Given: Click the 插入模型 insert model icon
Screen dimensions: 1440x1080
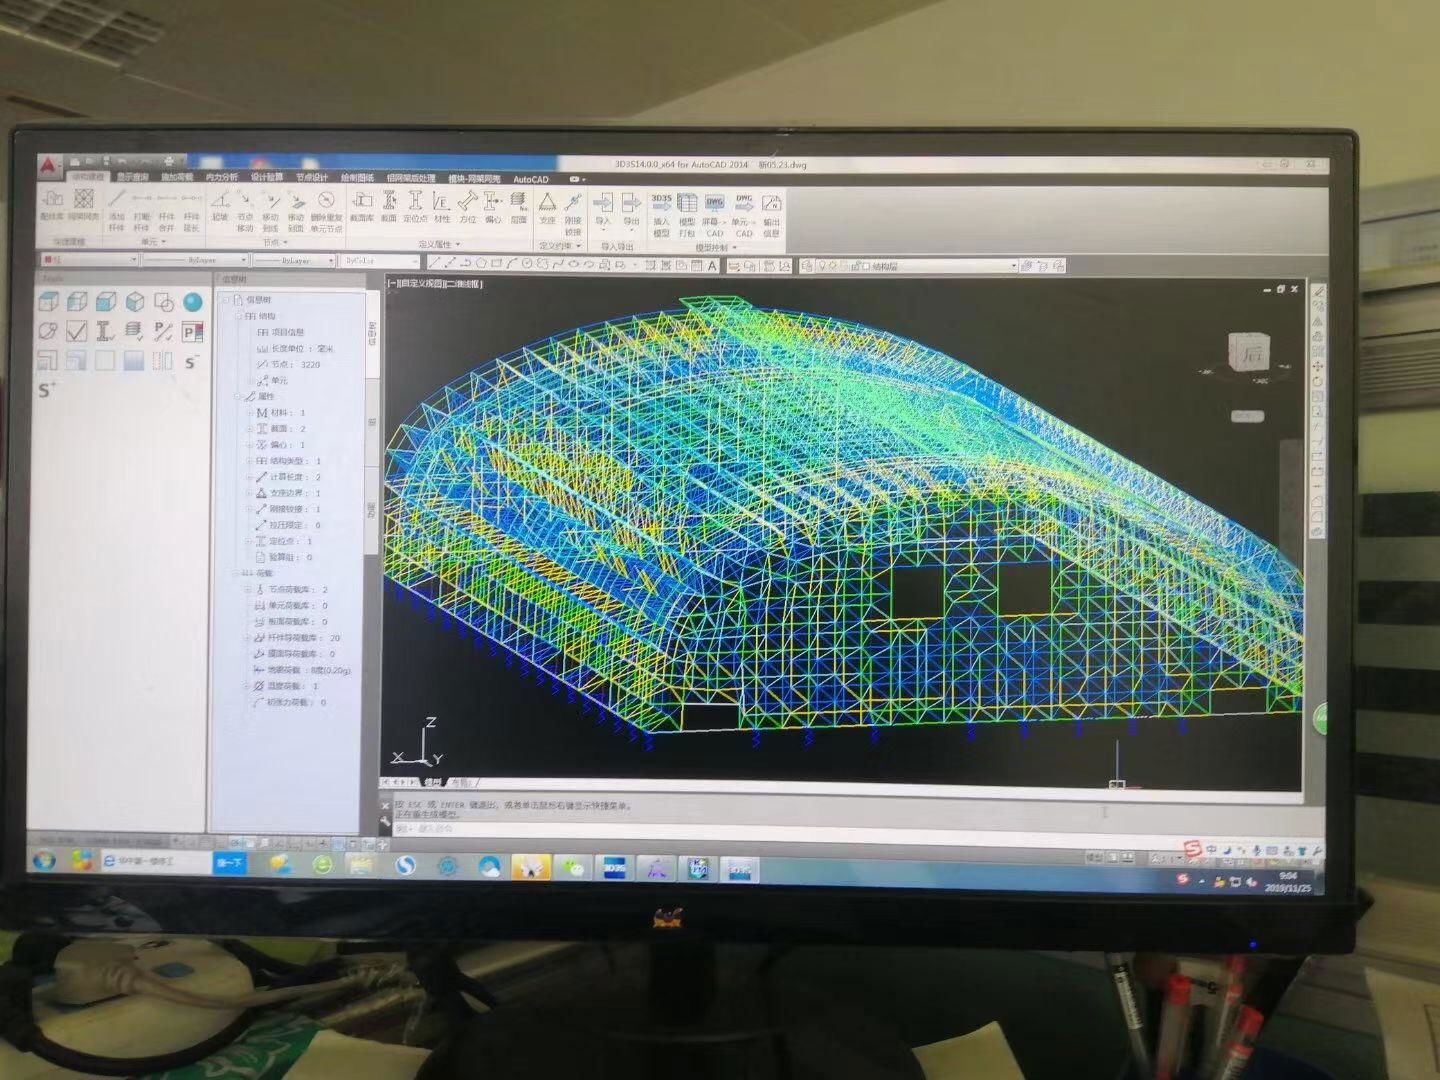Looking at the screenshot, I should click(x=661, y=215).
